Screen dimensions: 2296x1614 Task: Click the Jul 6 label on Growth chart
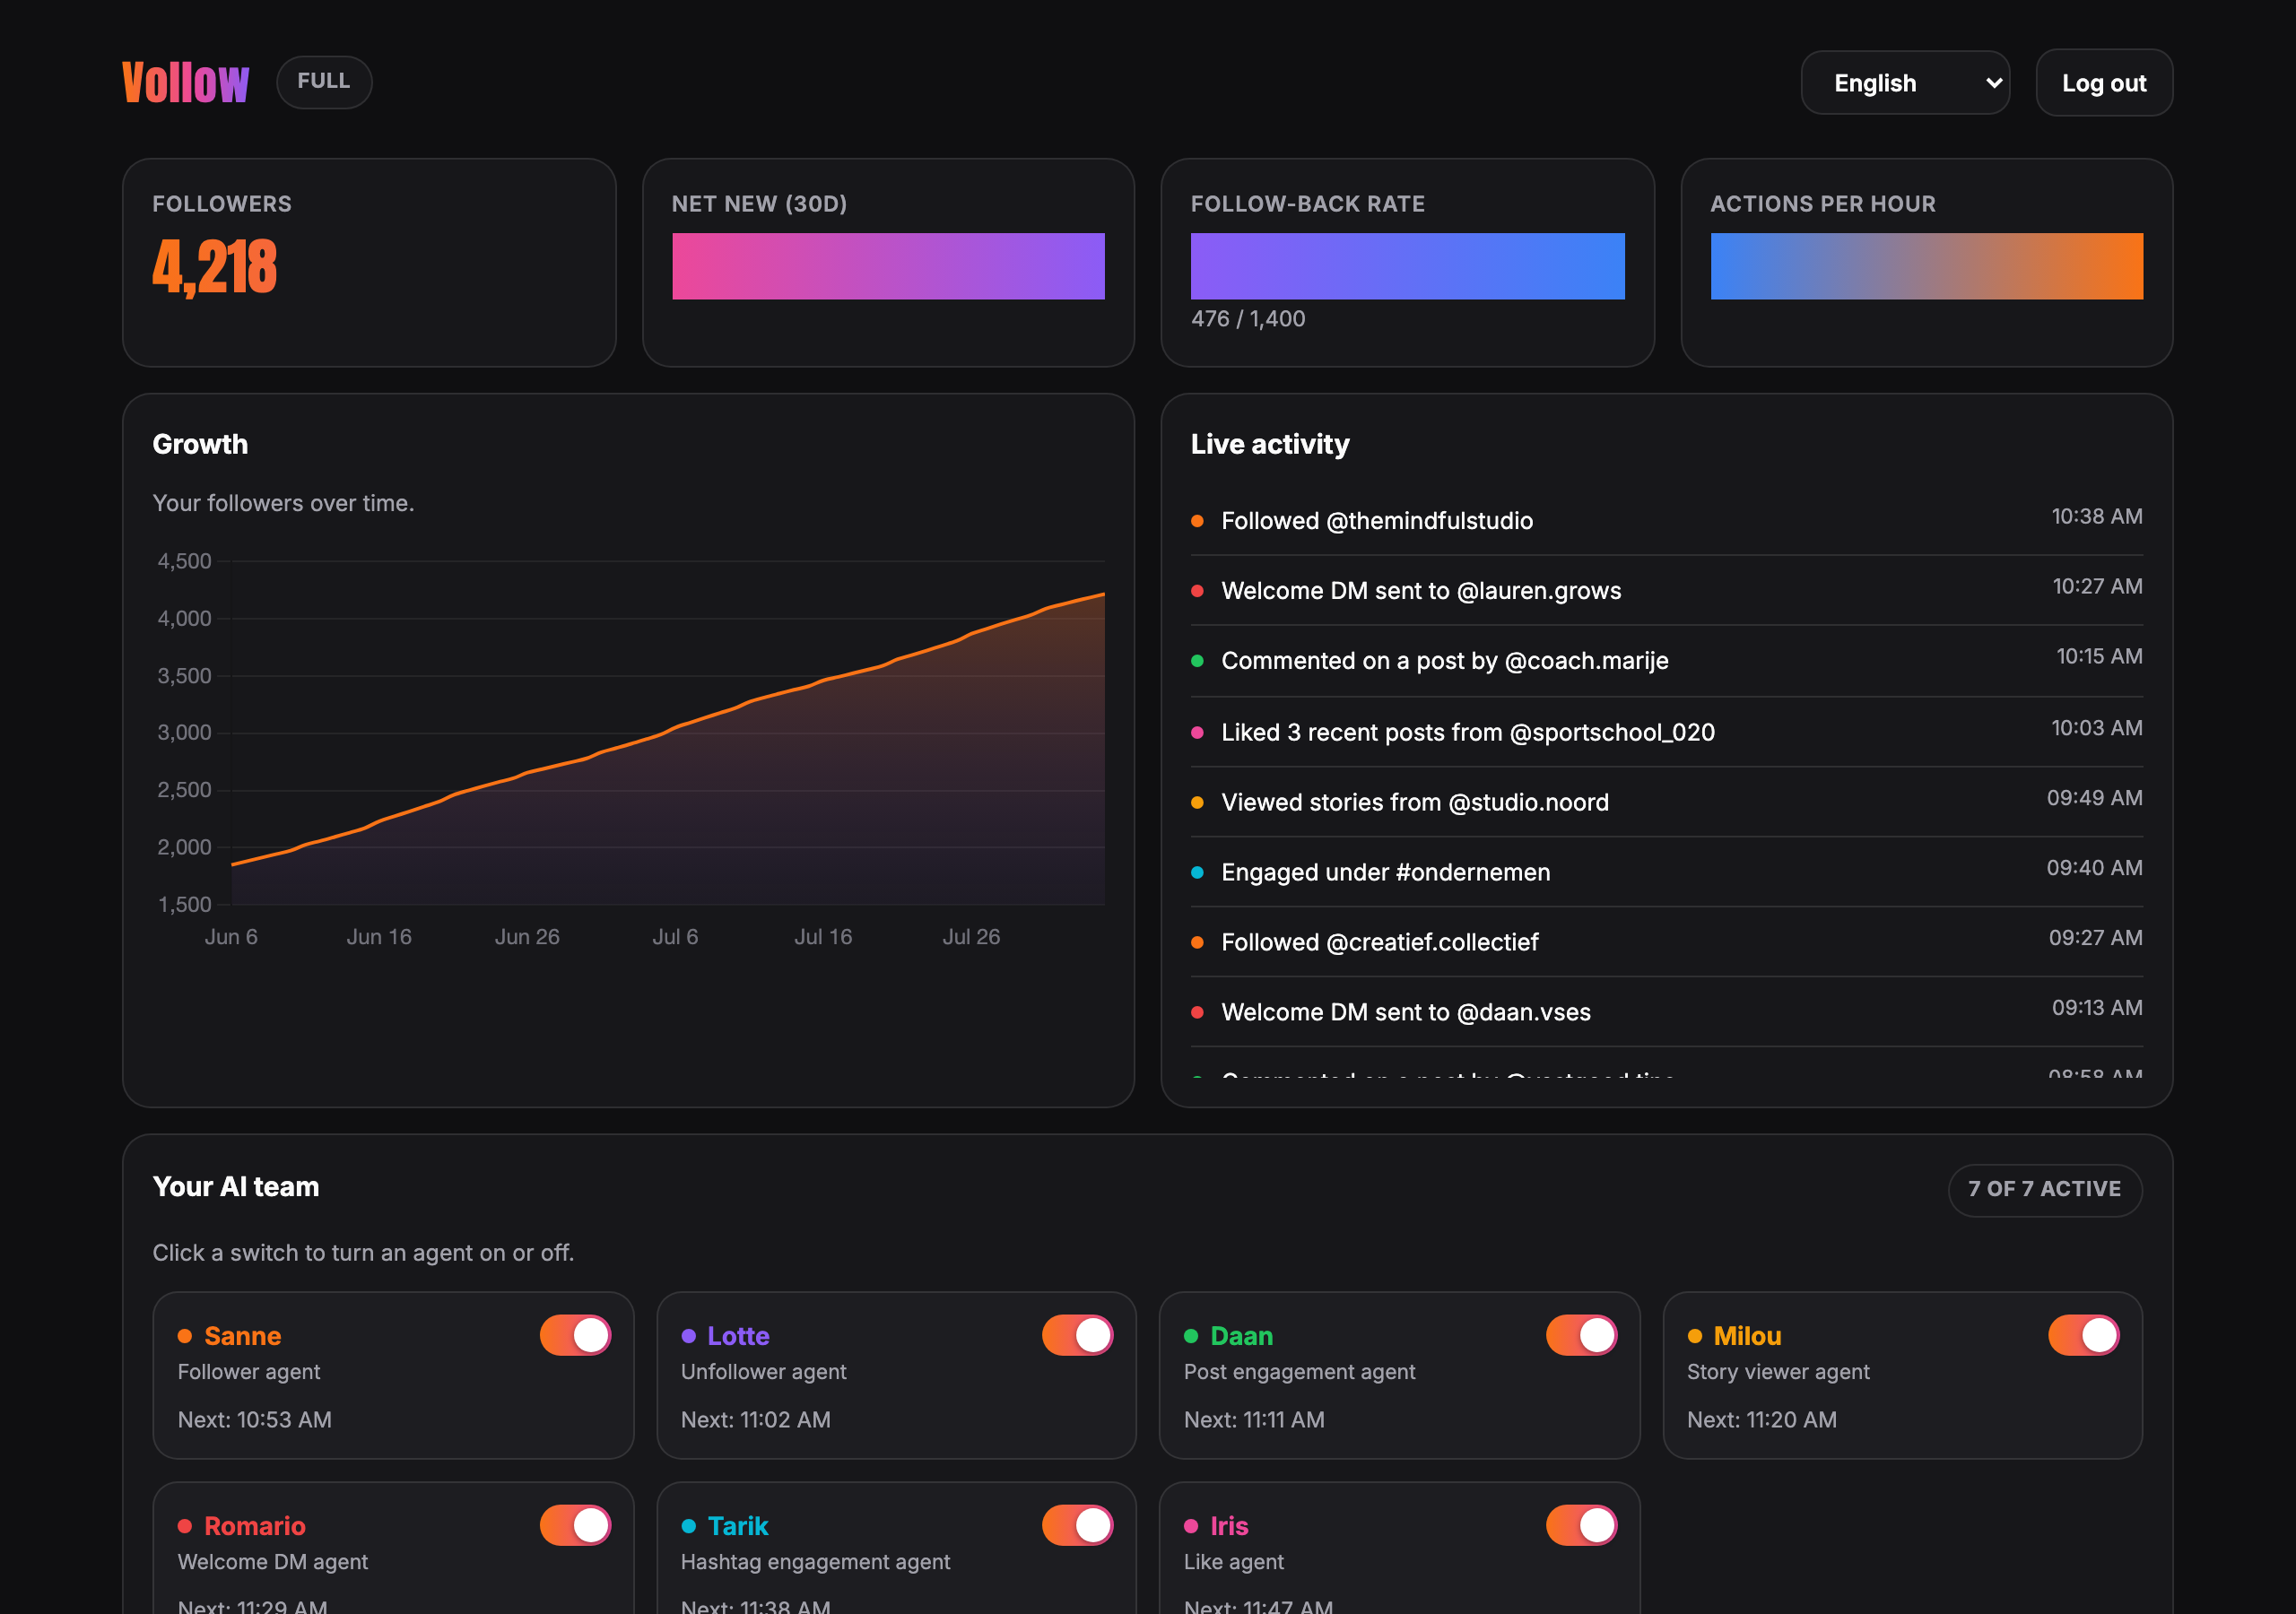pyautogui.click(x=675, y=937)
